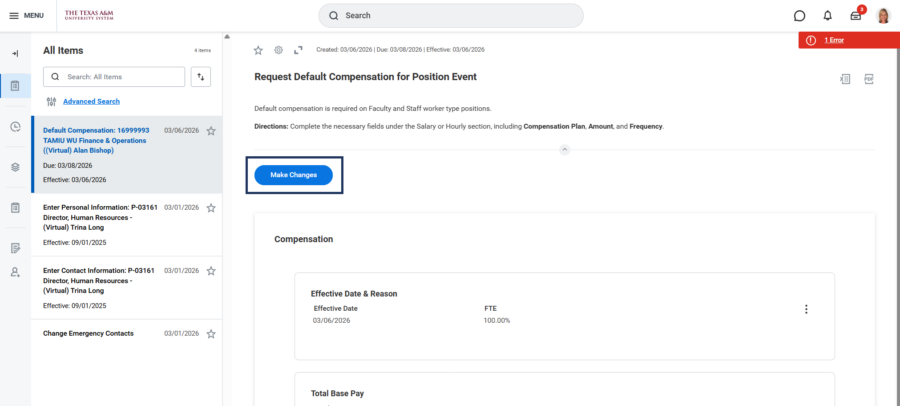The height and width of the screenshot is (406, 900).
Task: Open My Tasks inbox icon in header
Action: pos(855,16)
